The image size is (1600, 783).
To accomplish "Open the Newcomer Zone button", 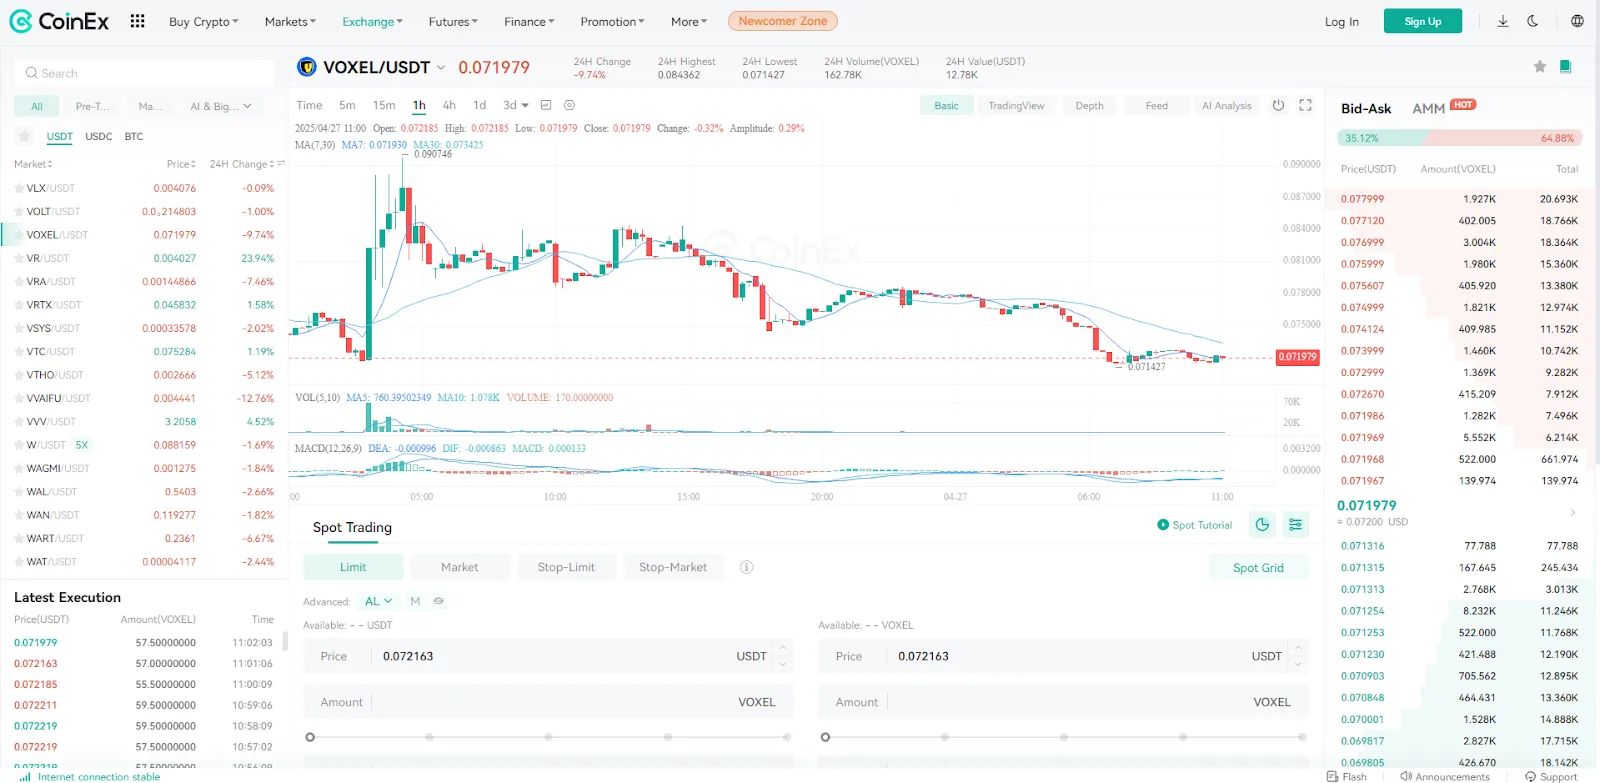I will pyautogui.click(x=783, y=21).
